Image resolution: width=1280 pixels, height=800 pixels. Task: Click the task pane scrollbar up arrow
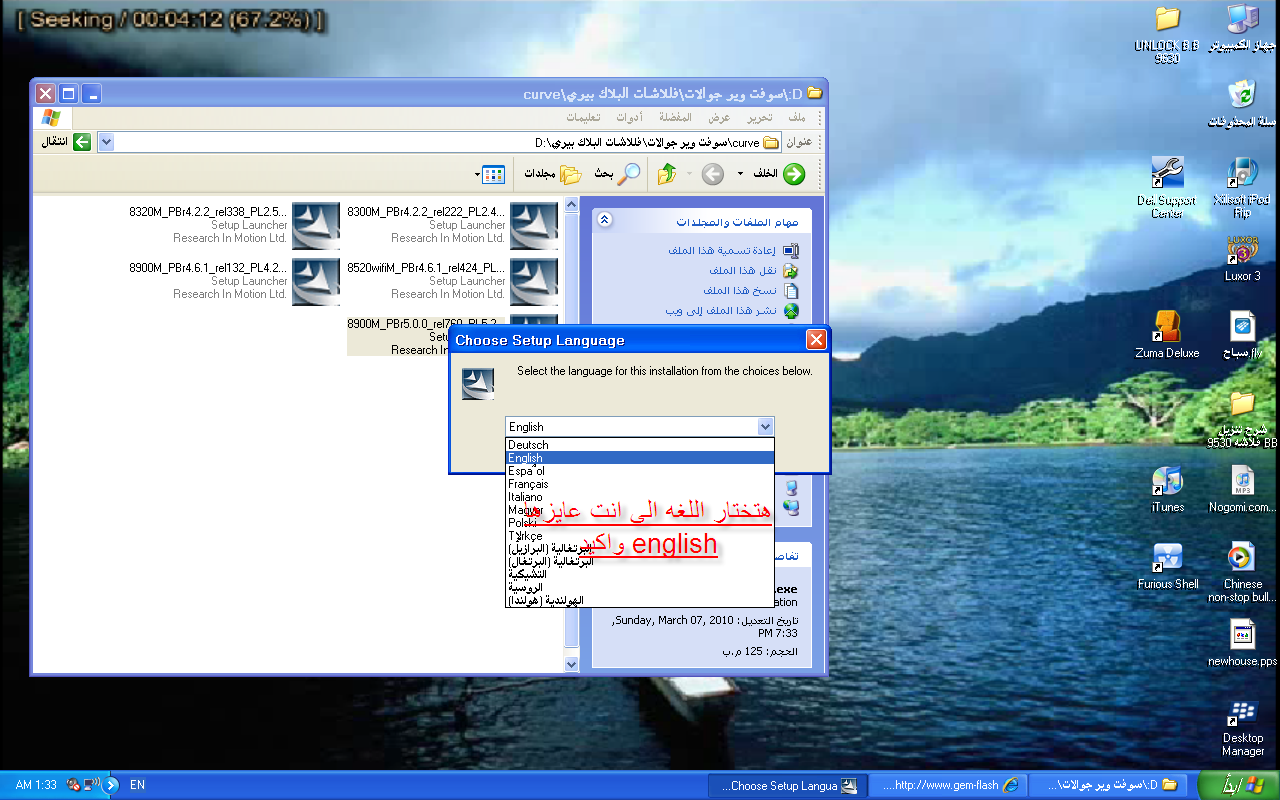[x=571, y=205]
